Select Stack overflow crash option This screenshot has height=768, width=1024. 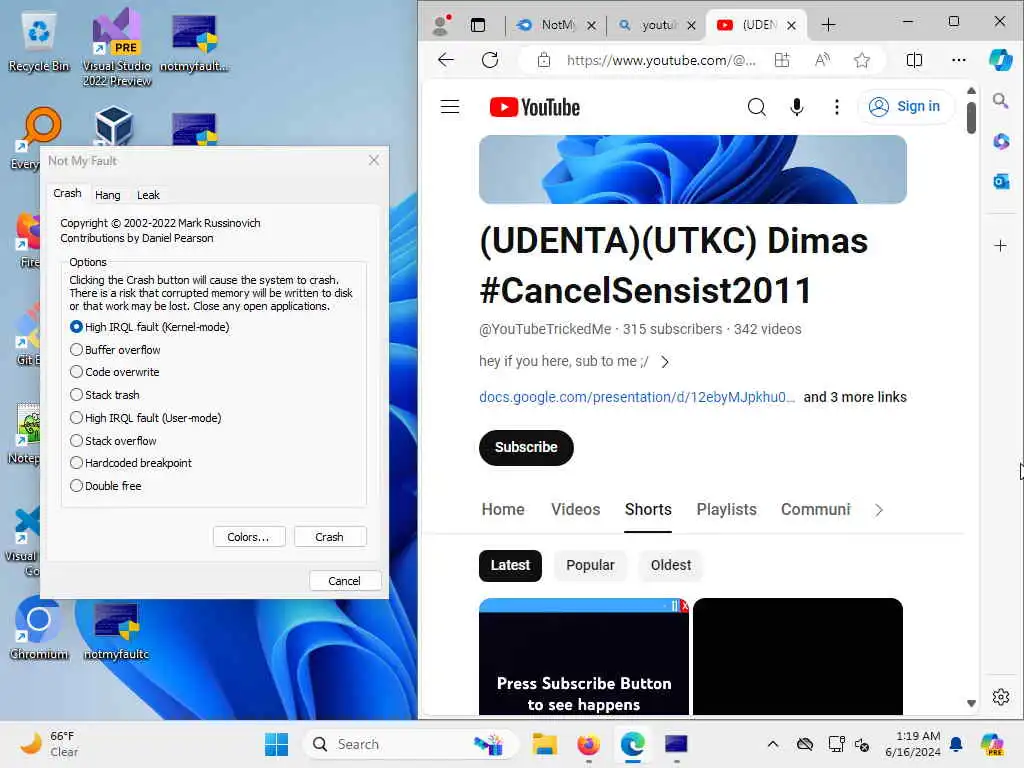point(113,440)
